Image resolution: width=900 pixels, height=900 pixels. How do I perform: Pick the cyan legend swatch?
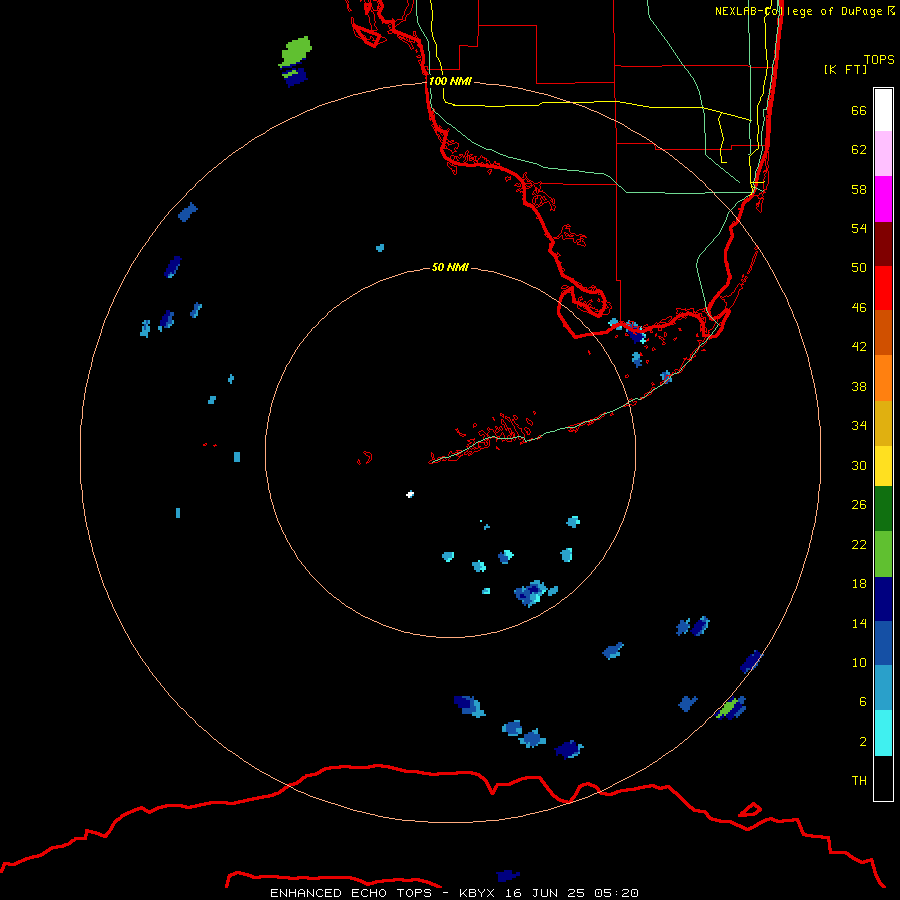pyautogui.click(x=883, y=733)
